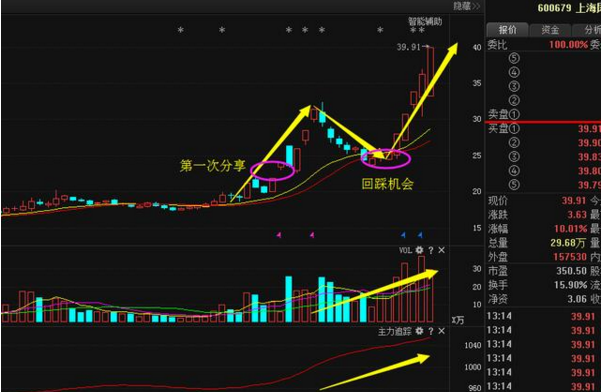Show help for 主力追踪 indicator
601x392 pixels.
[x=431, y=331]
